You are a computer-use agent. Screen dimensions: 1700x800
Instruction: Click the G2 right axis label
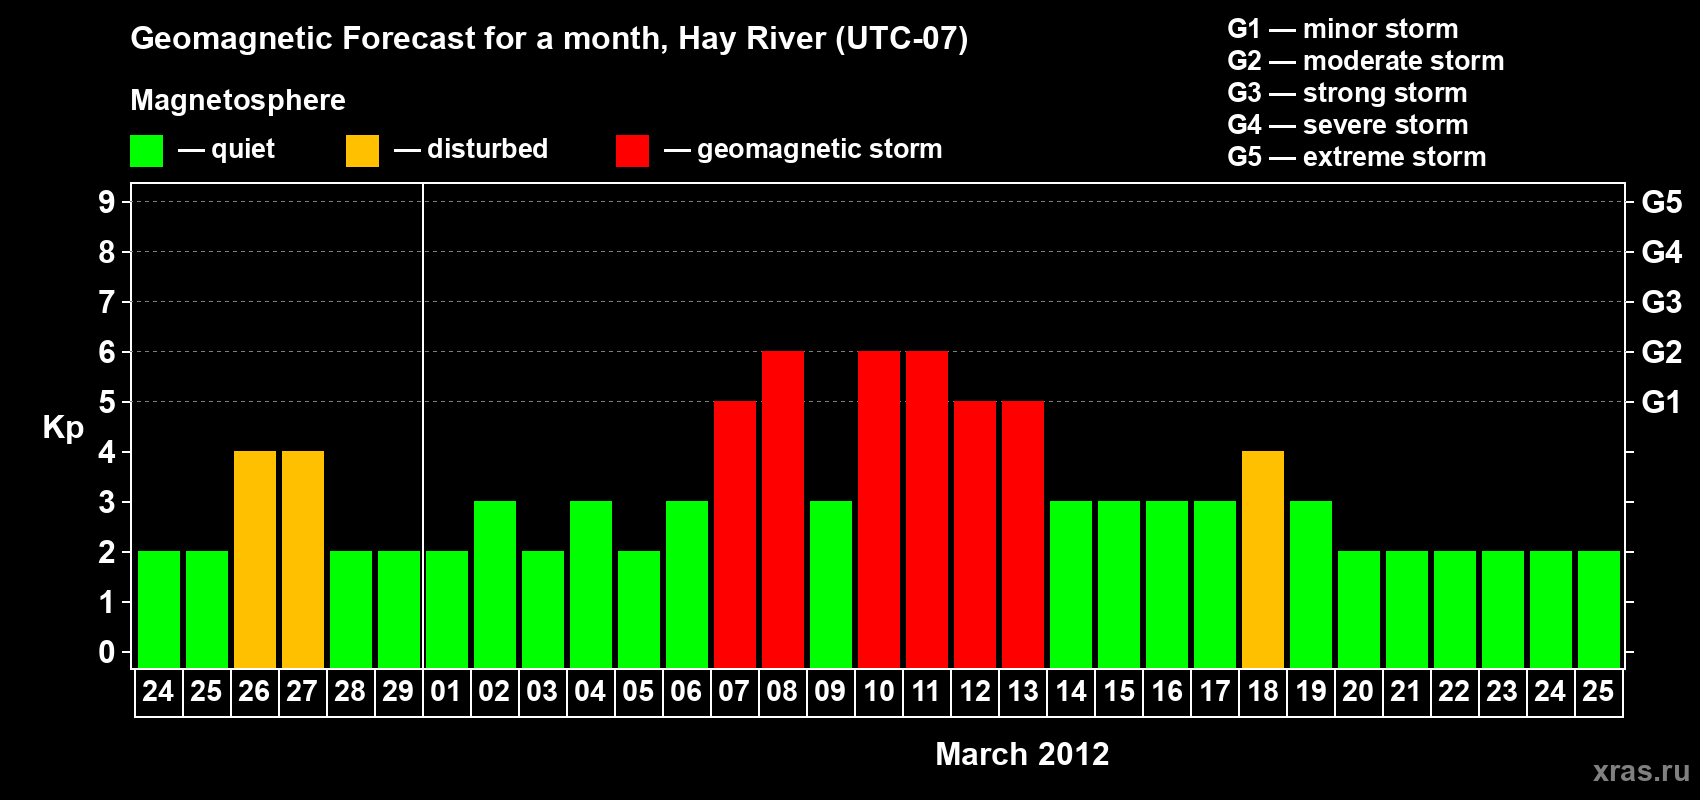1662,352
